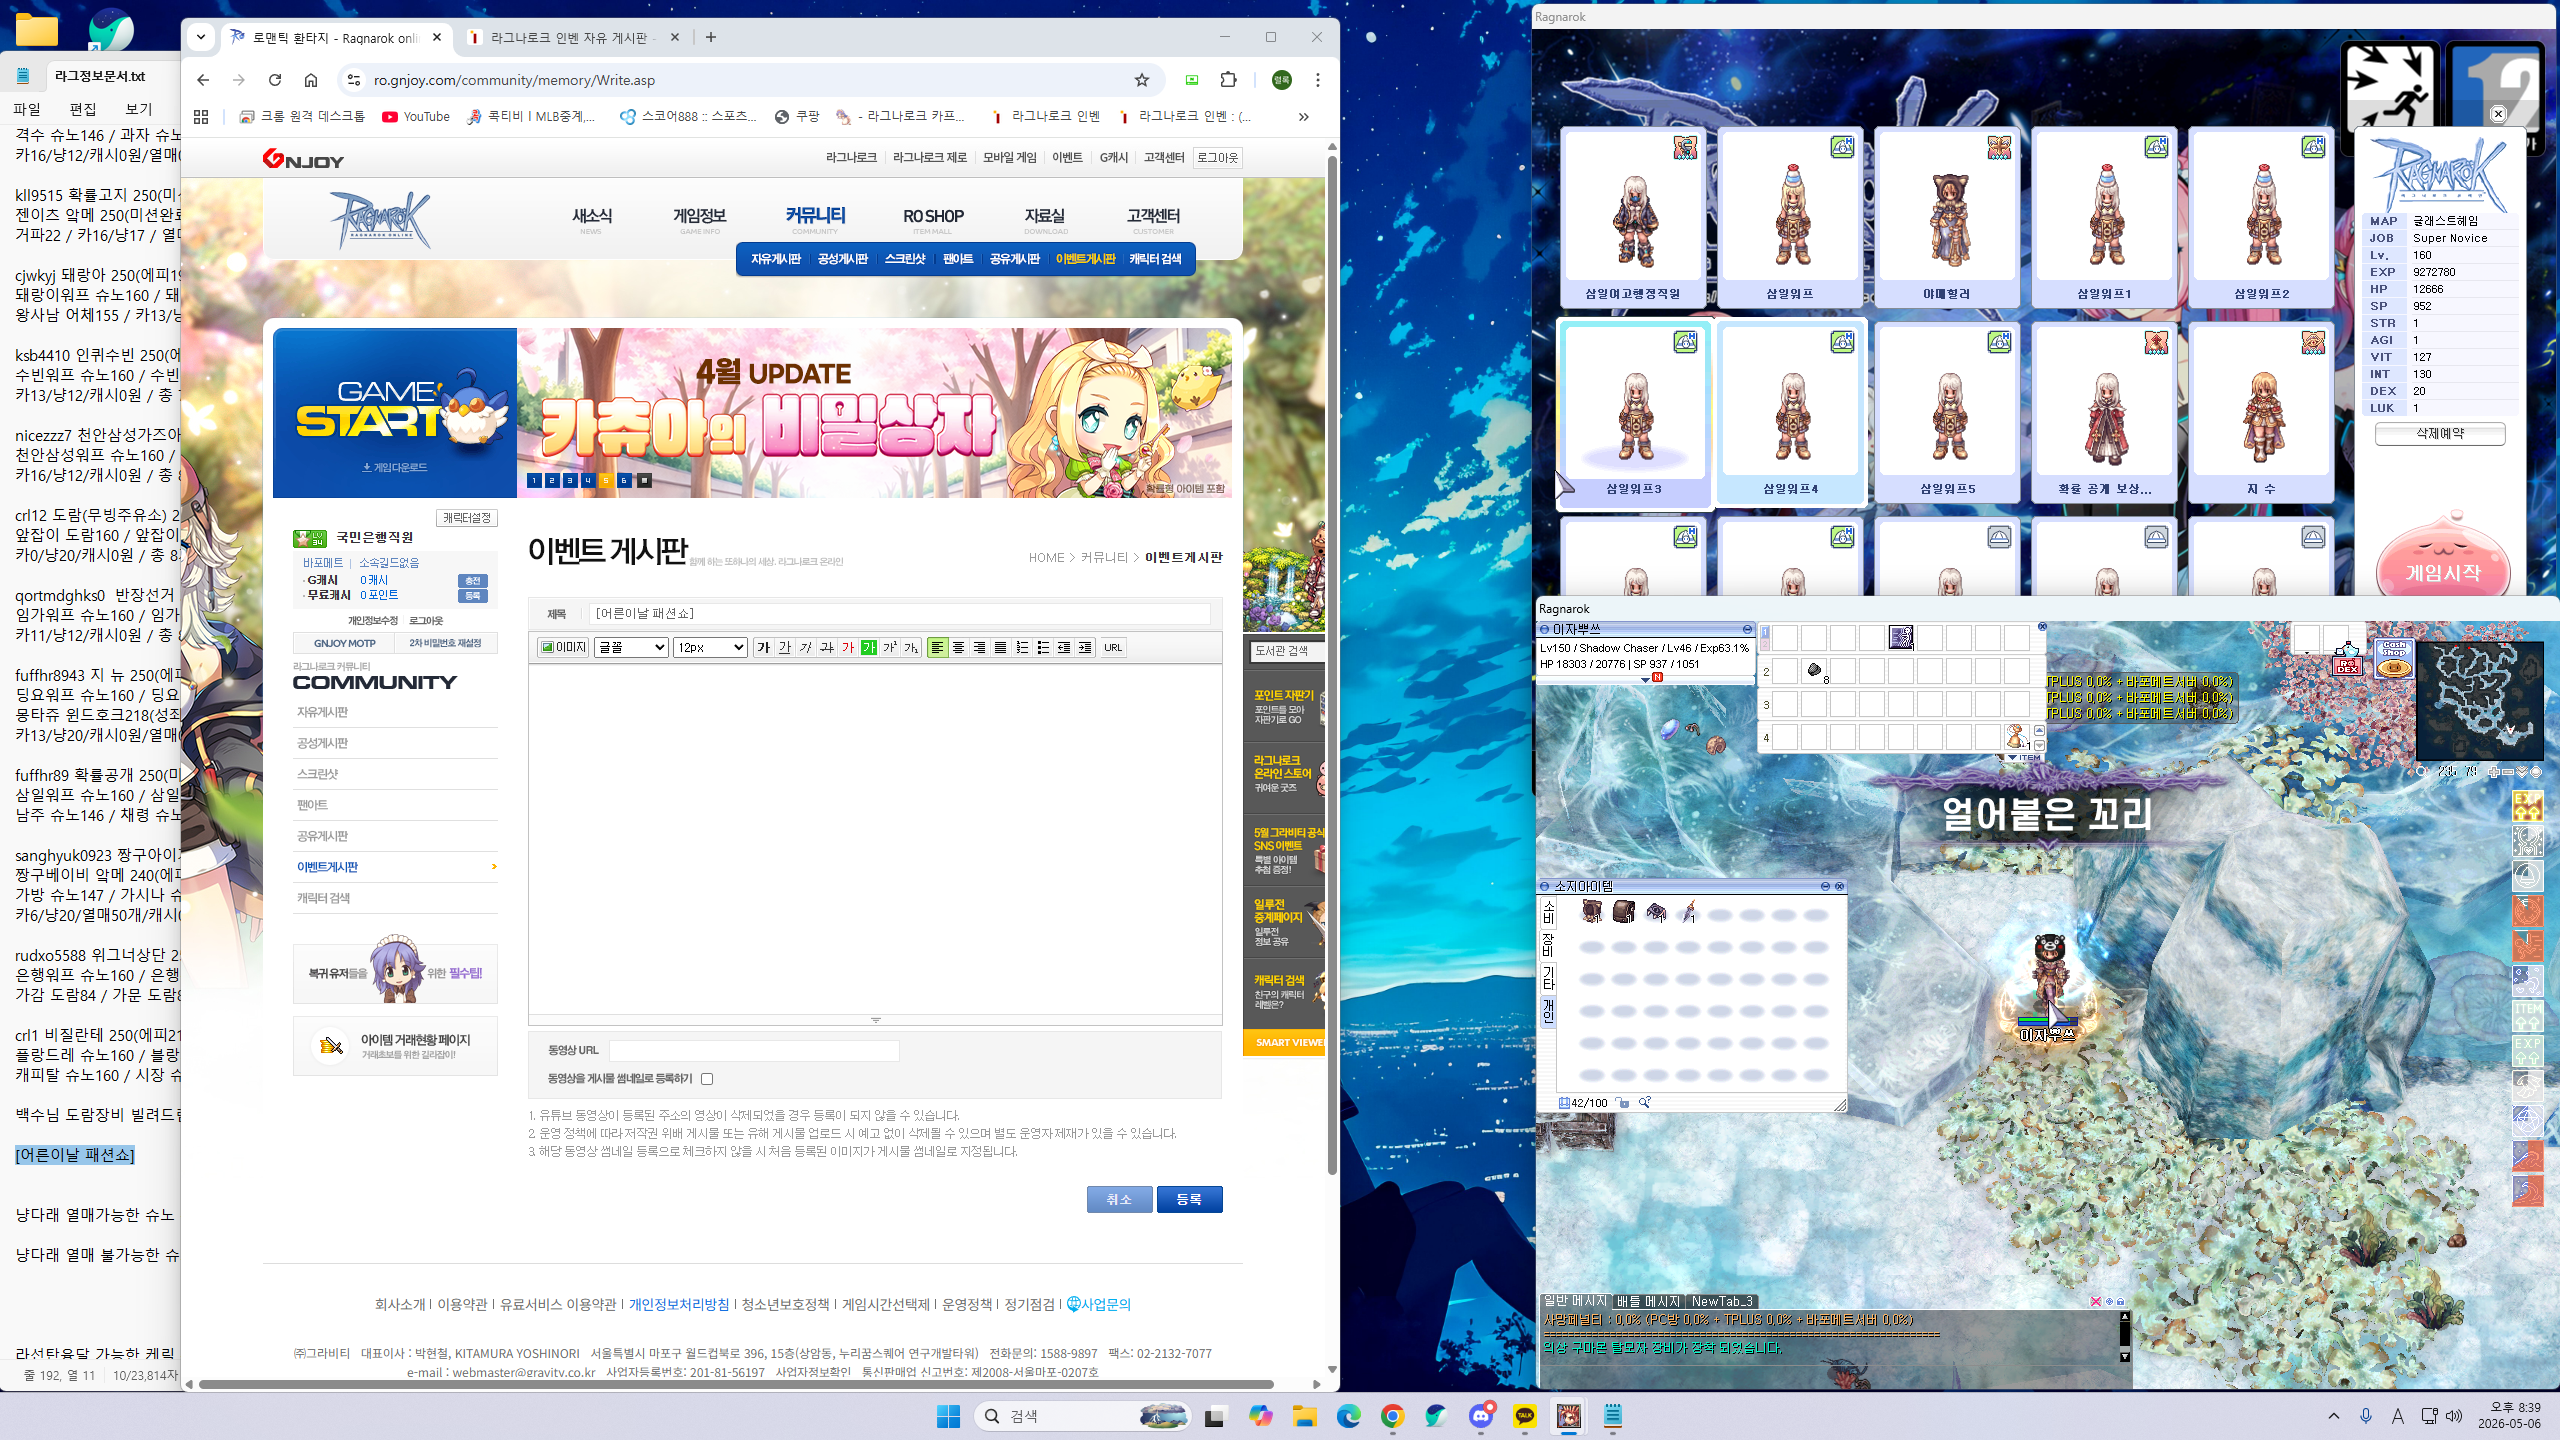
Task: Increase indent in the post editor
Action: click(x=1085, y=647)
